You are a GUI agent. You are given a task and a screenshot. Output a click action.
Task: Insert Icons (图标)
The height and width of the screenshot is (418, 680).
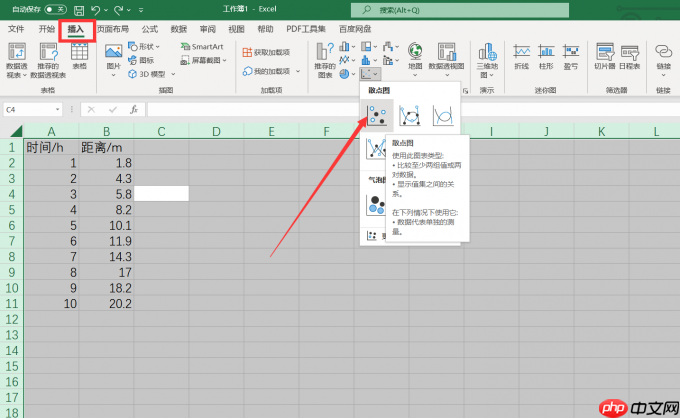click(141, 60)
